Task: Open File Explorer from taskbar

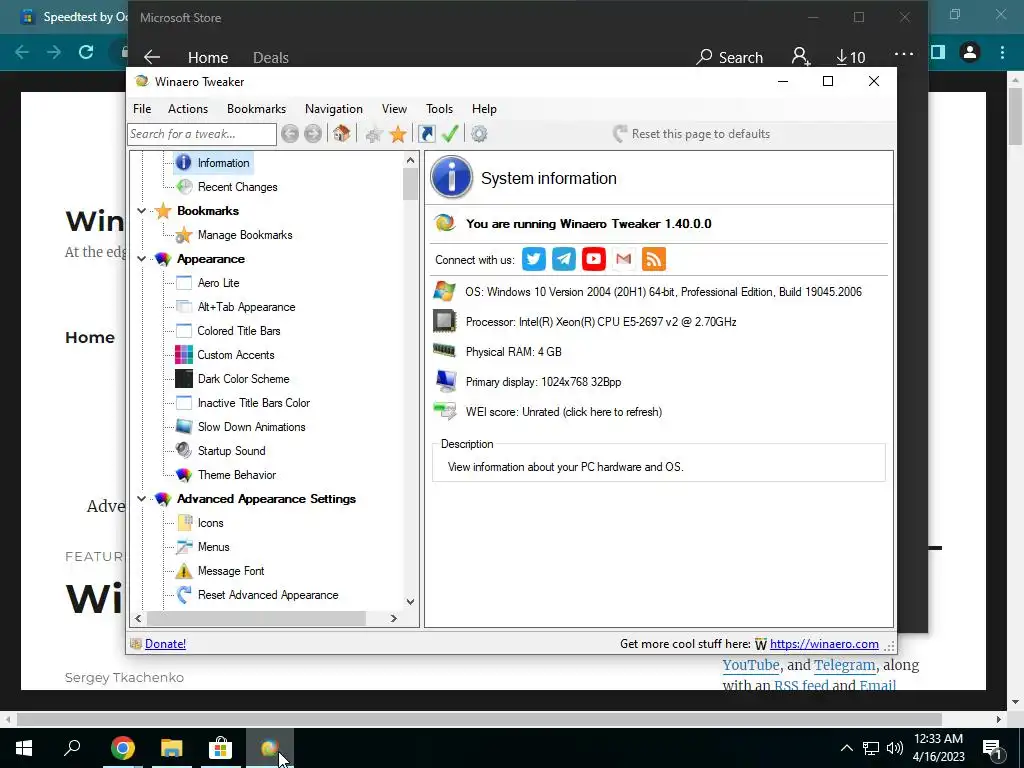Action: tap(172, 748)
